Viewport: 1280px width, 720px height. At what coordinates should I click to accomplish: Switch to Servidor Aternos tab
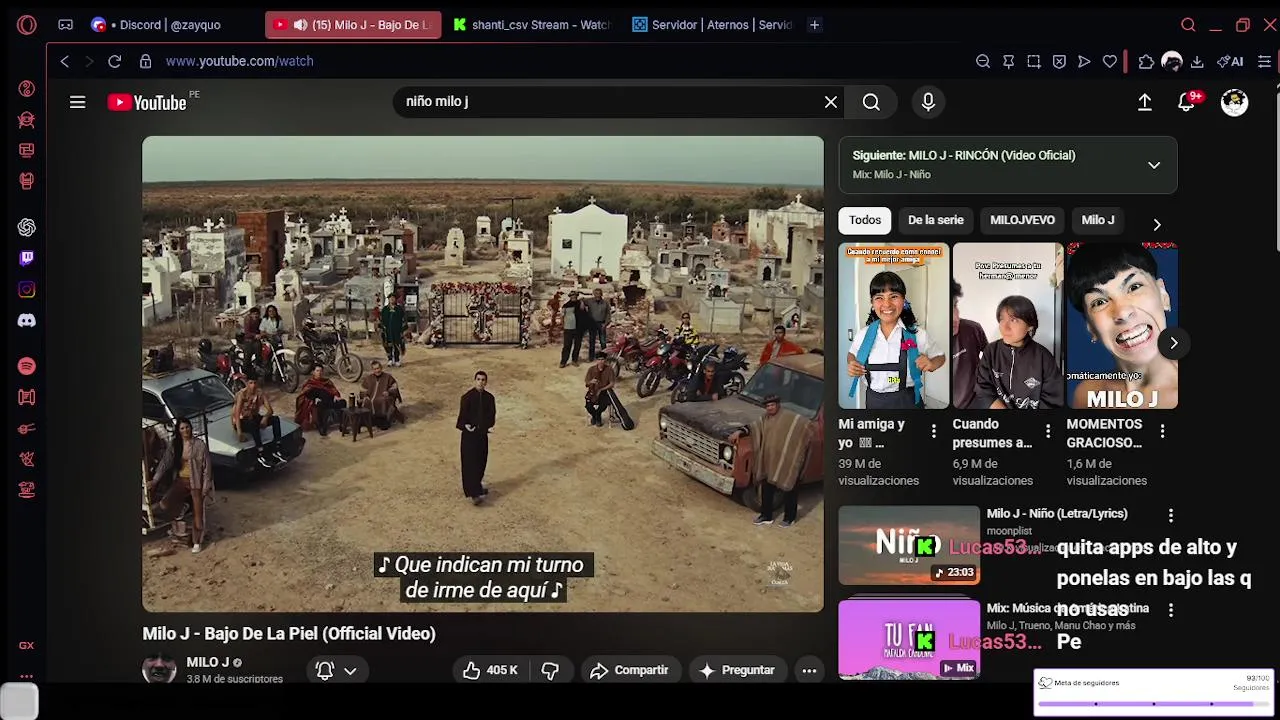[x=712, y=25]
